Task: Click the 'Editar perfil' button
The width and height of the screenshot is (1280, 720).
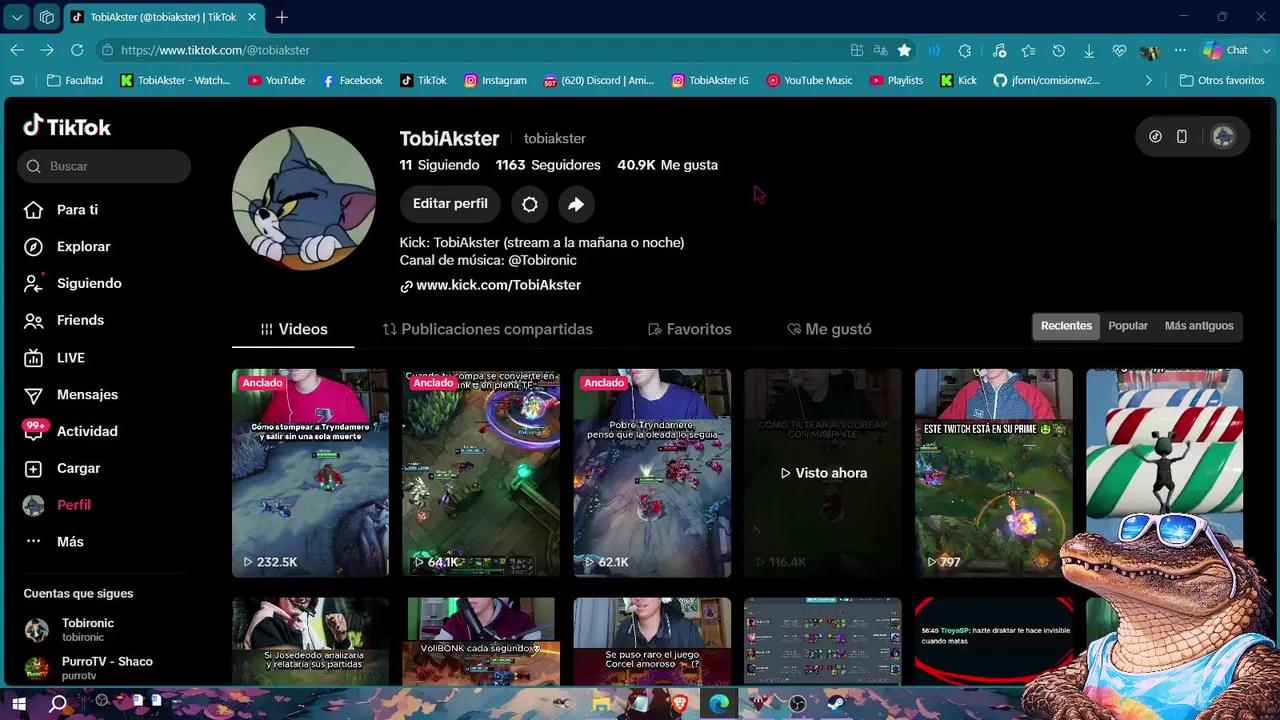Action: 450,204
